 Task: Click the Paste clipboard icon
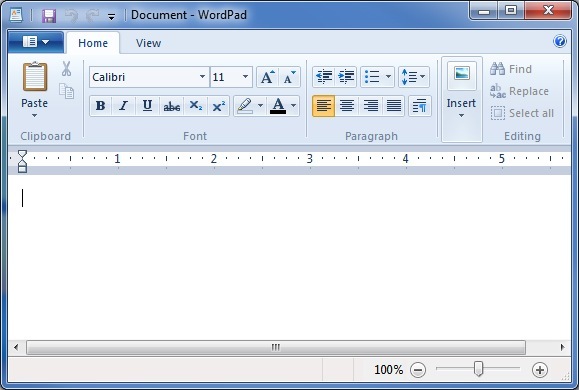point(35,77)
